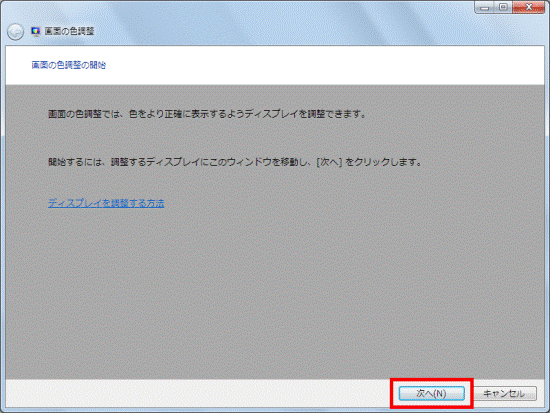This screenshot has width=550, height=413.
Task: Click the sentence starting with 画面の色調整では
Action: click(207, 114)
